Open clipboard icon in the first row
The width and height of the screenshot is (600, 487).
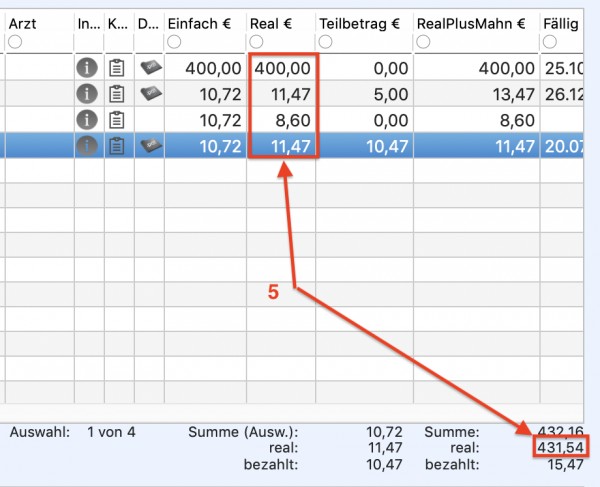pos(117,68)
